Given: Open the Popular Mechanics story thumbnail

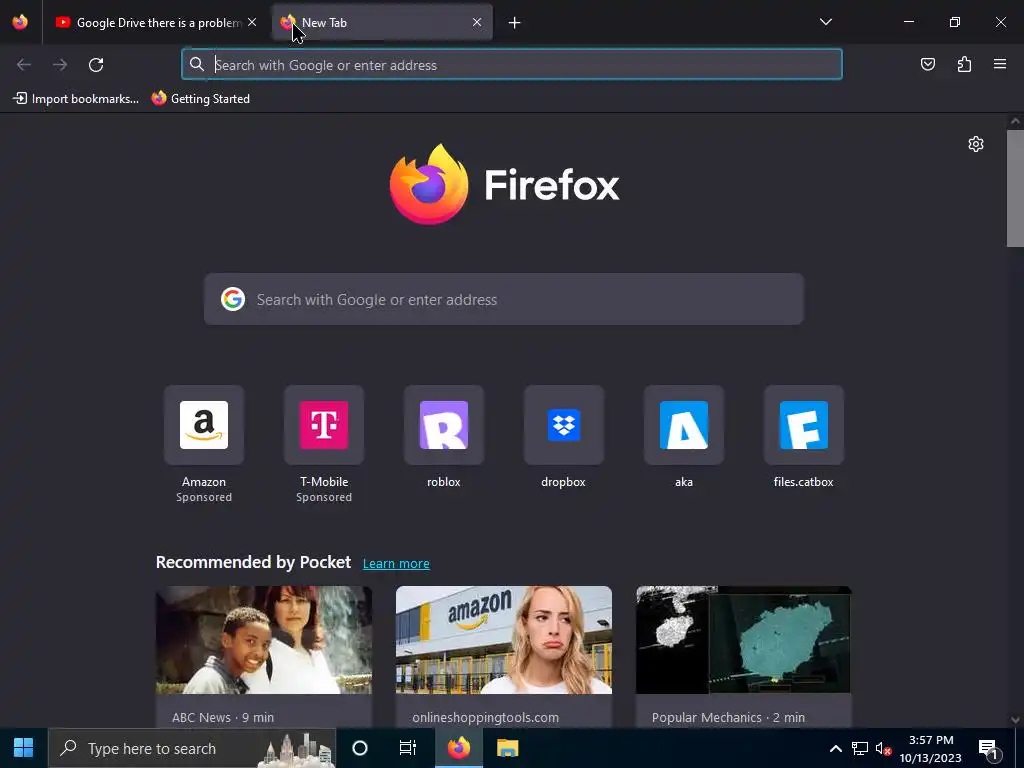Looking at the screenshot, I should (744, 640).
